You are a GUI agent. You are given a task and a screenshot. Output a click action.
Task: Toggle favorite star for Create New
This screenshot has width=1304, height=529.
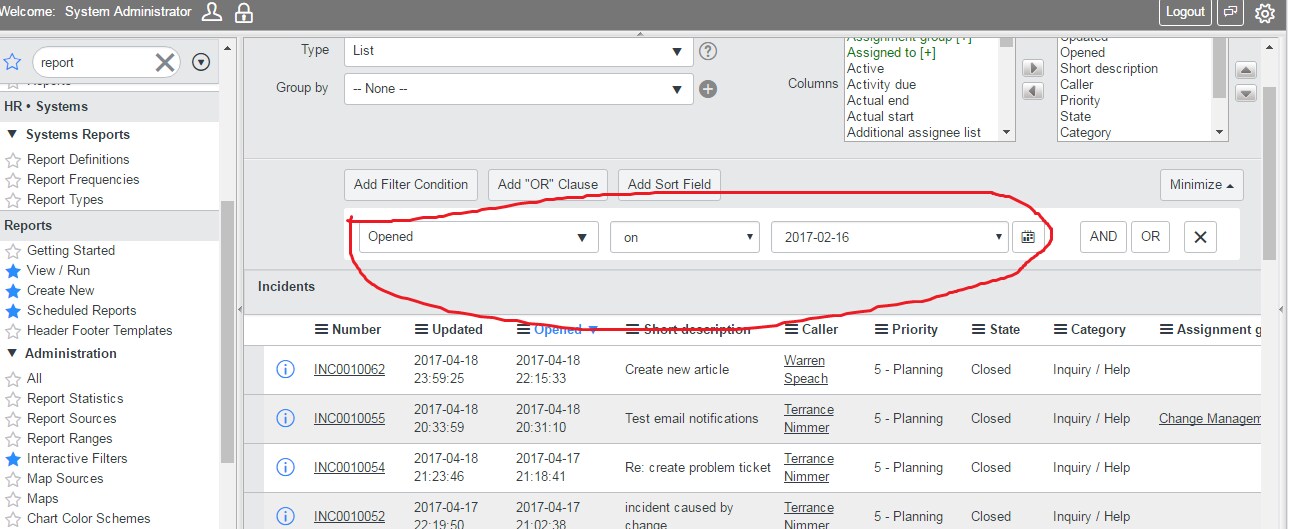[x=13, y=291]
